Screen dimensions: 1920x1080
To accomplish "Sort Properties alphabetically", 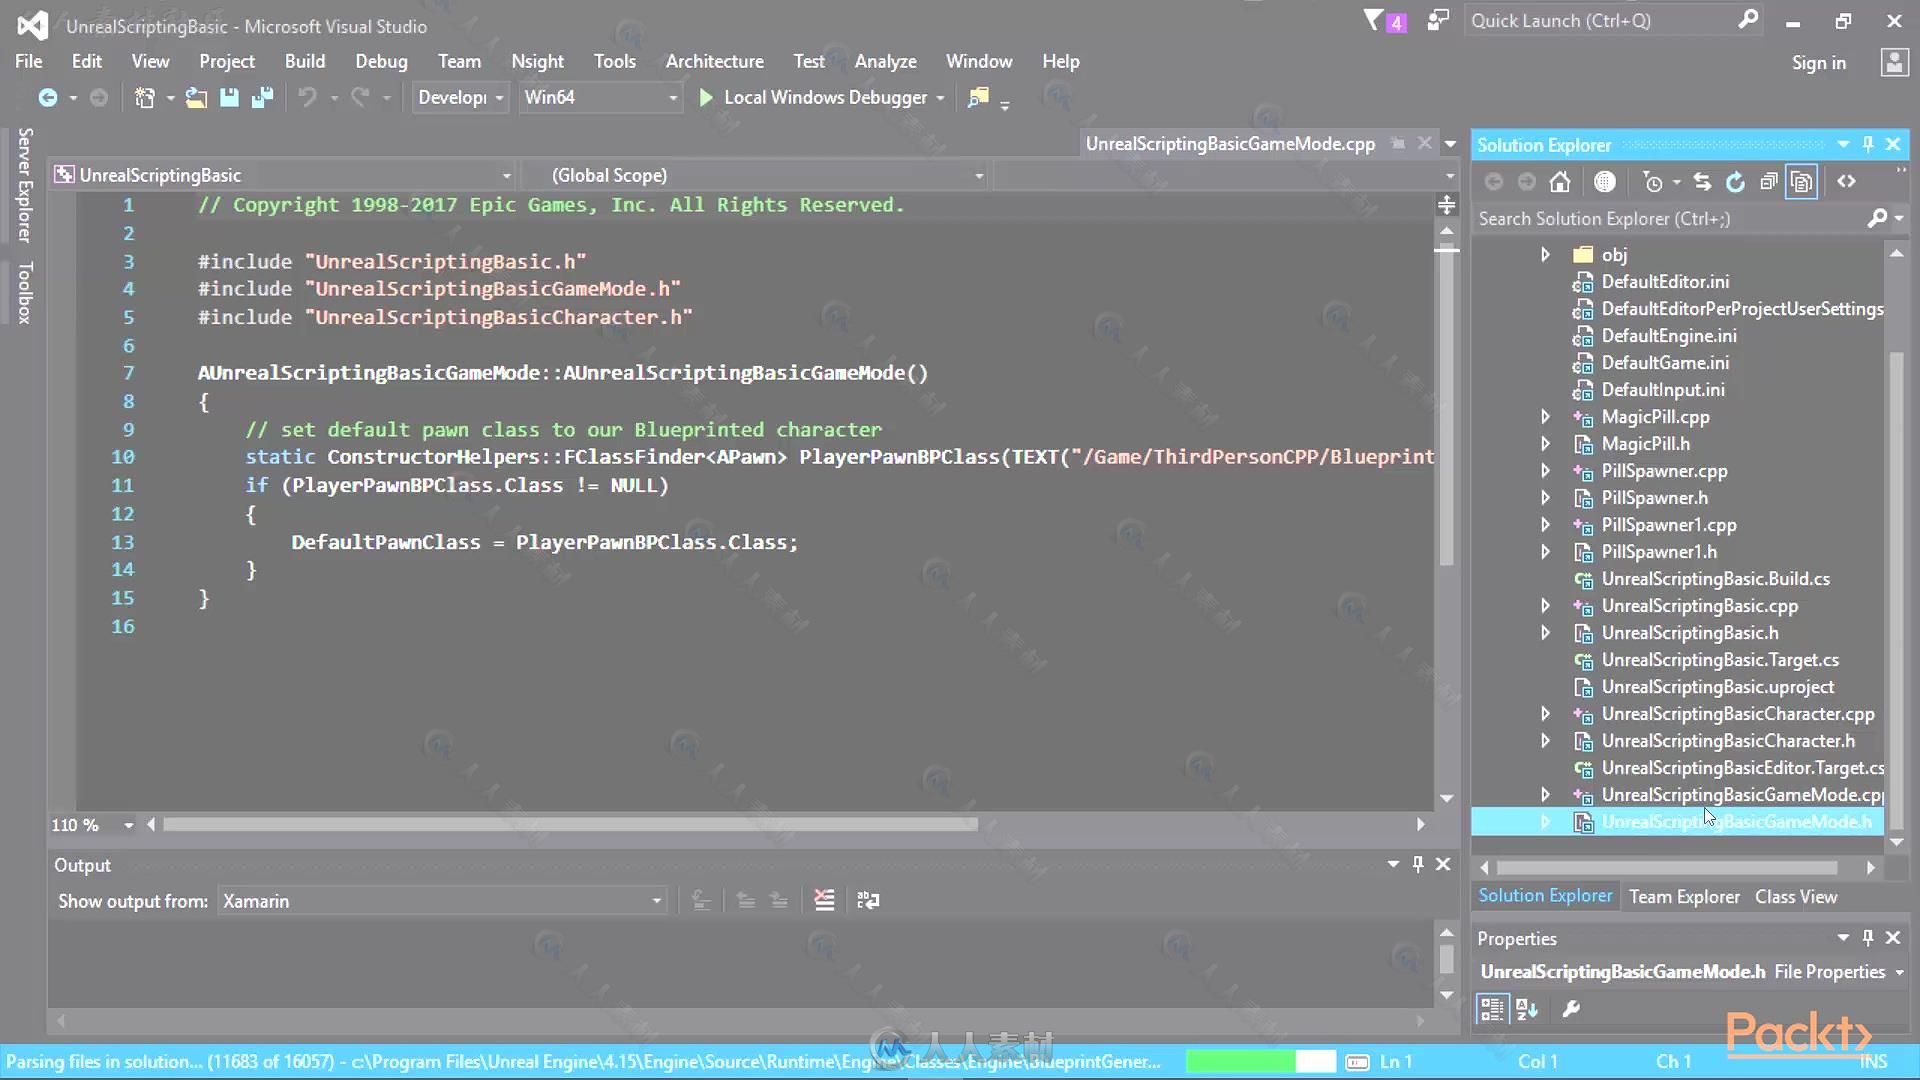I will coord(1527,1009).
